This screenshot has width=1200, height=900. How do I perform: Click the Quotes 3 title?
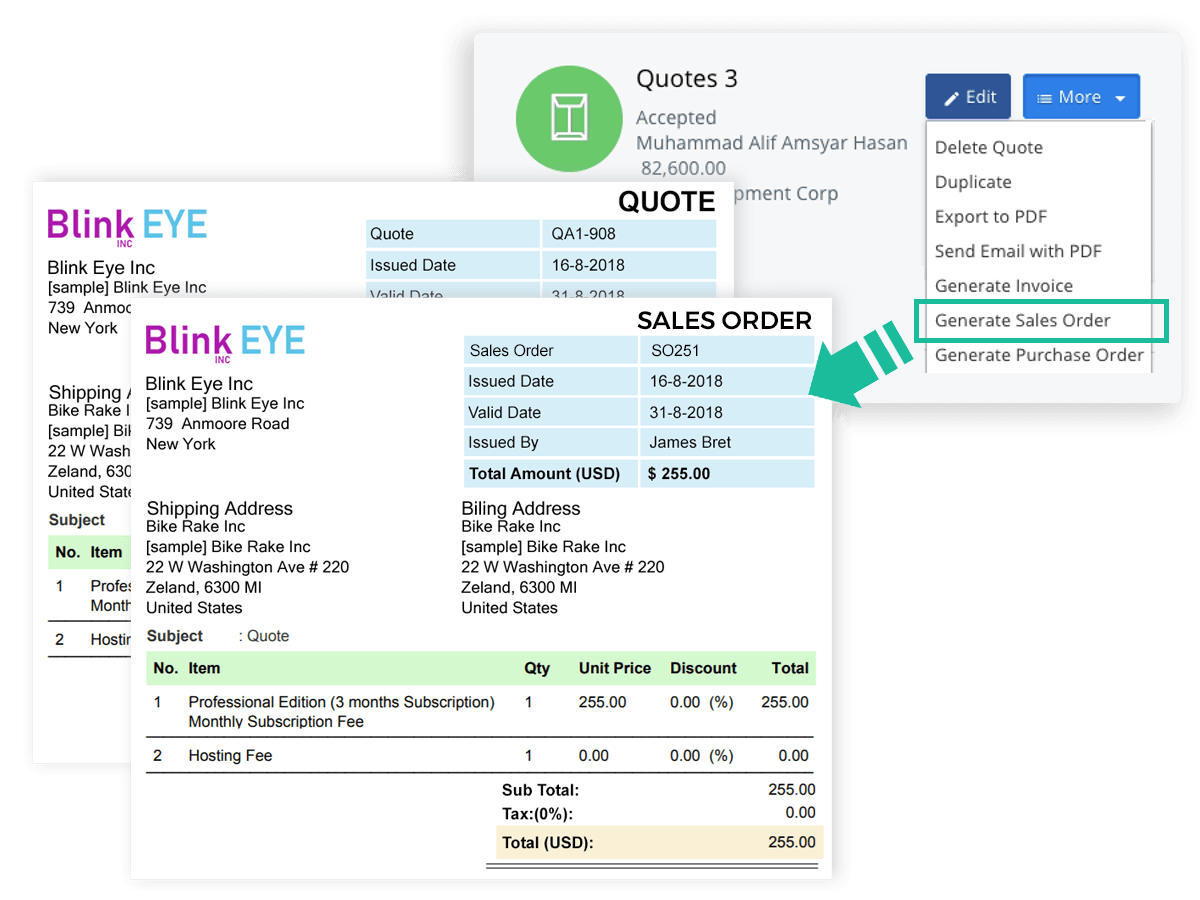coord(687,79)
